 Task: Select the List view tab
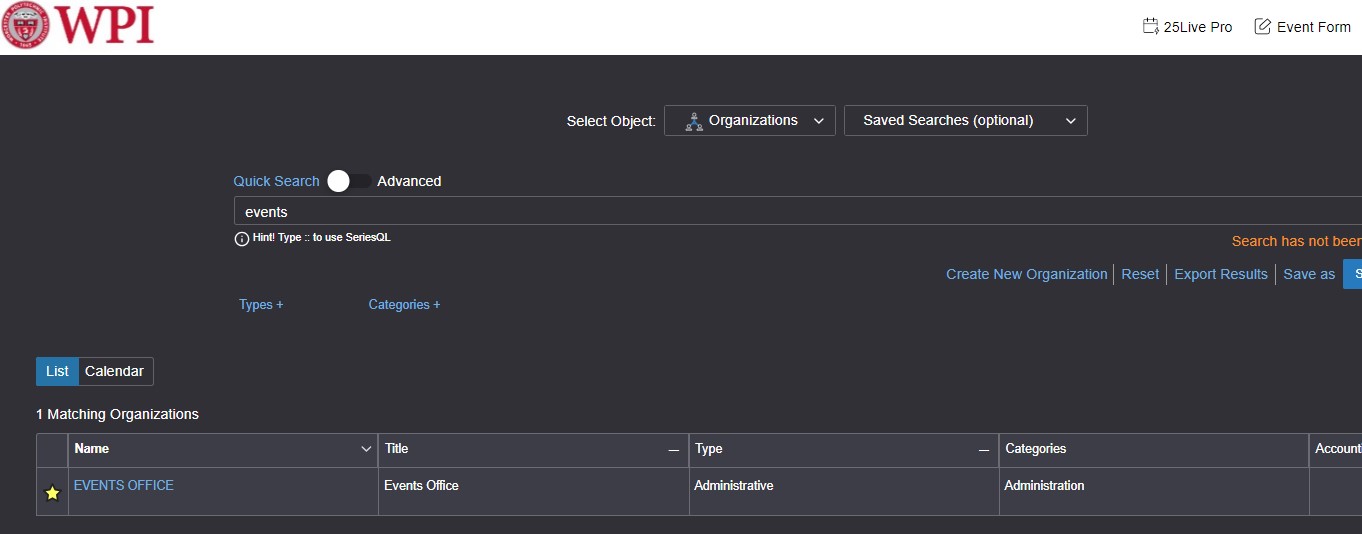[x=57, y=372]
